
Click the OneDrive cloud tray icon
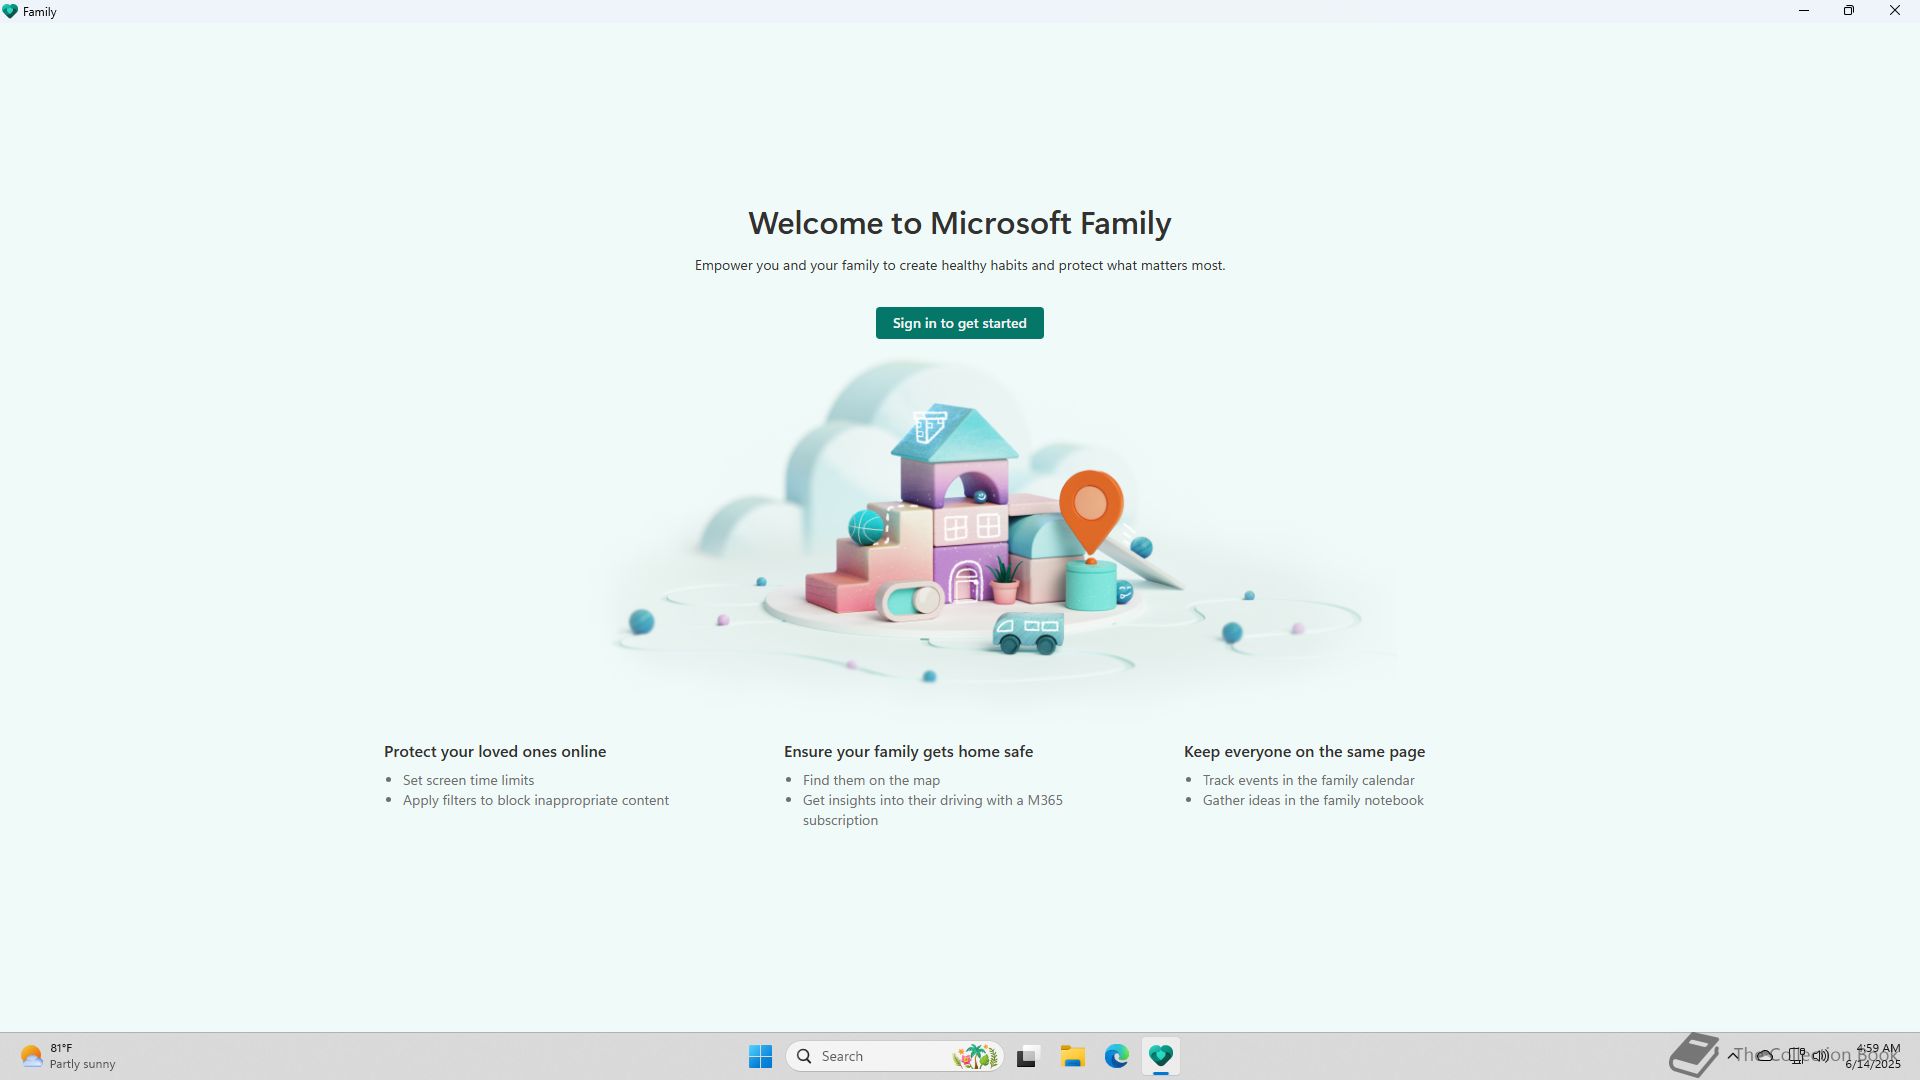tap(1765, 1055)
